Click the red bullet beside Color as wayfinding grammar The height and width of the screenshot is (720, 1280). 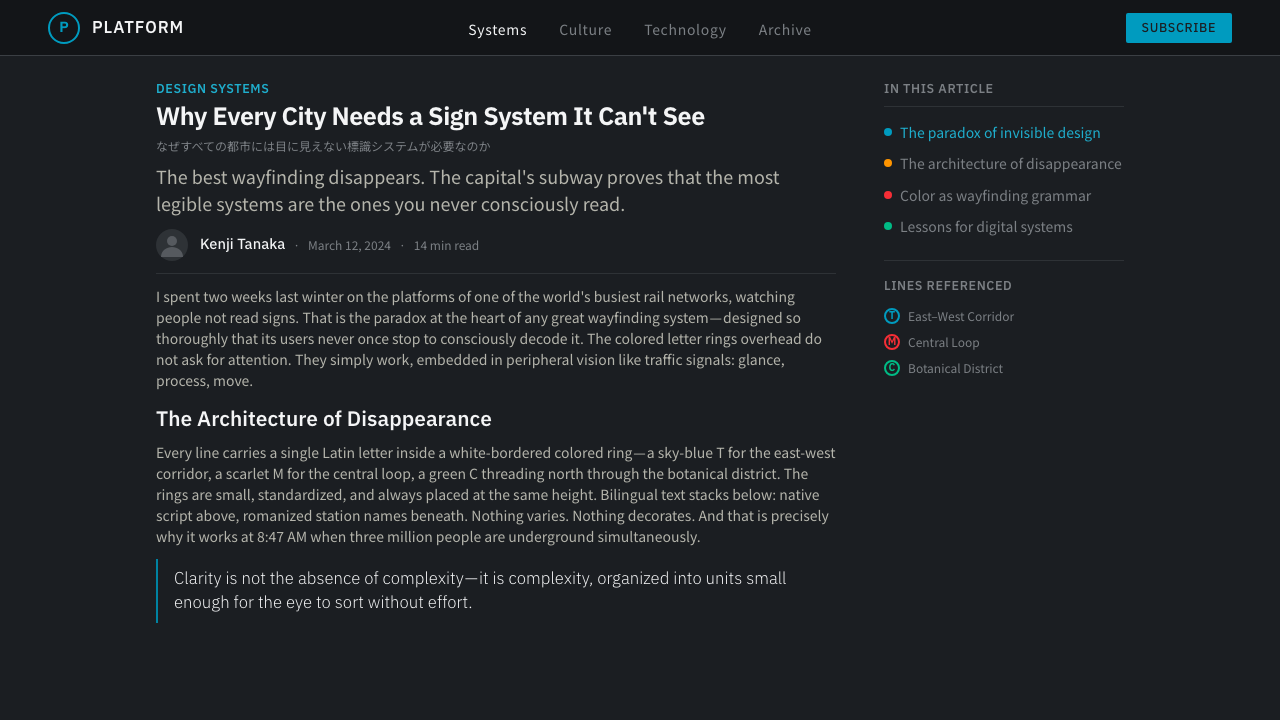click(888, 195)
